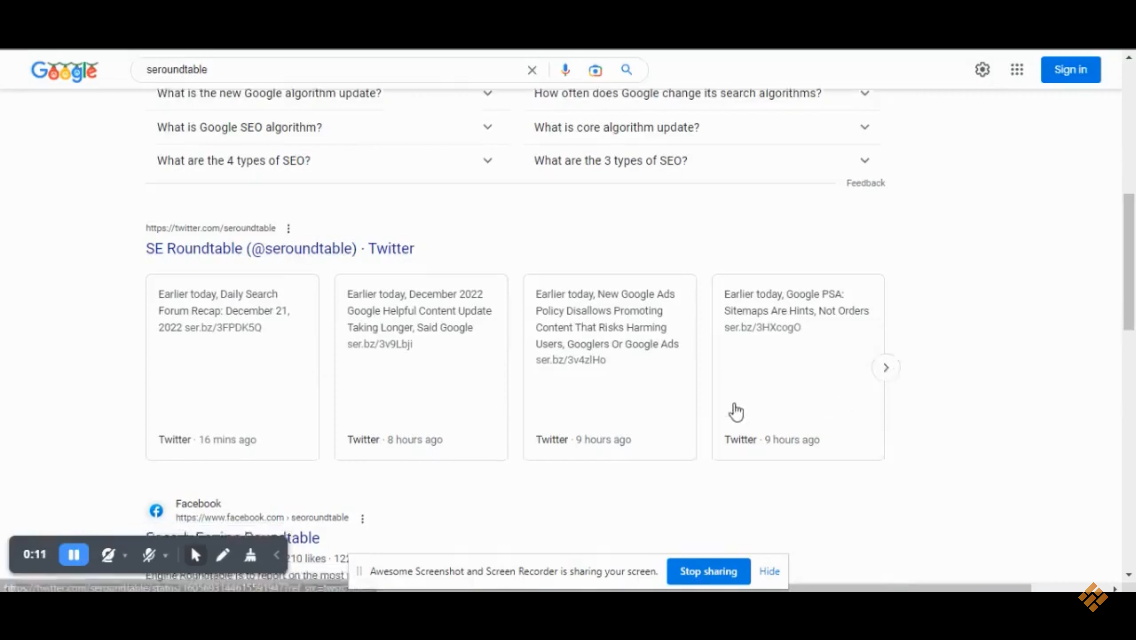This screenshot has width=1136, height=640.
Task: Open Google settings gear icon
Action: (982, 70)
